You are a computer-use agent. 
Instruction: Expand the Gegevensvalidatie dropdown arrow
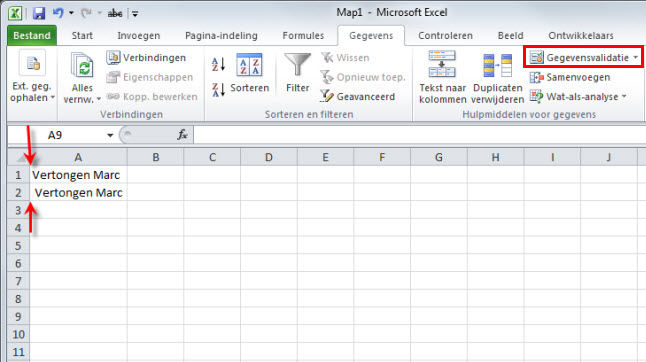click(636, 58)
